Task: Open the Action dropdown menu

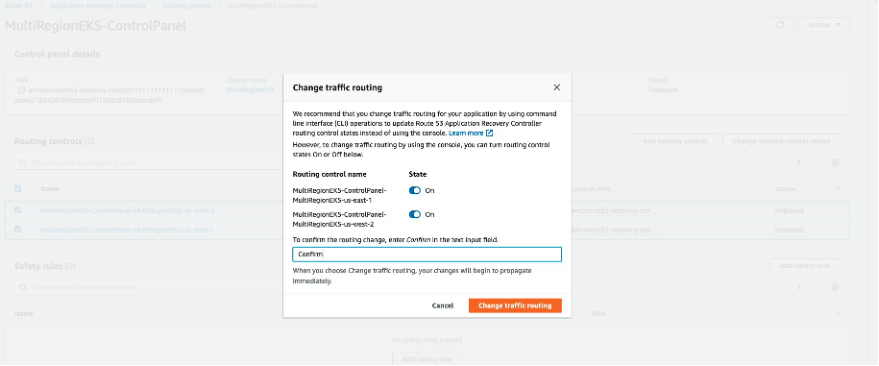Action: [x=824, y=25]
